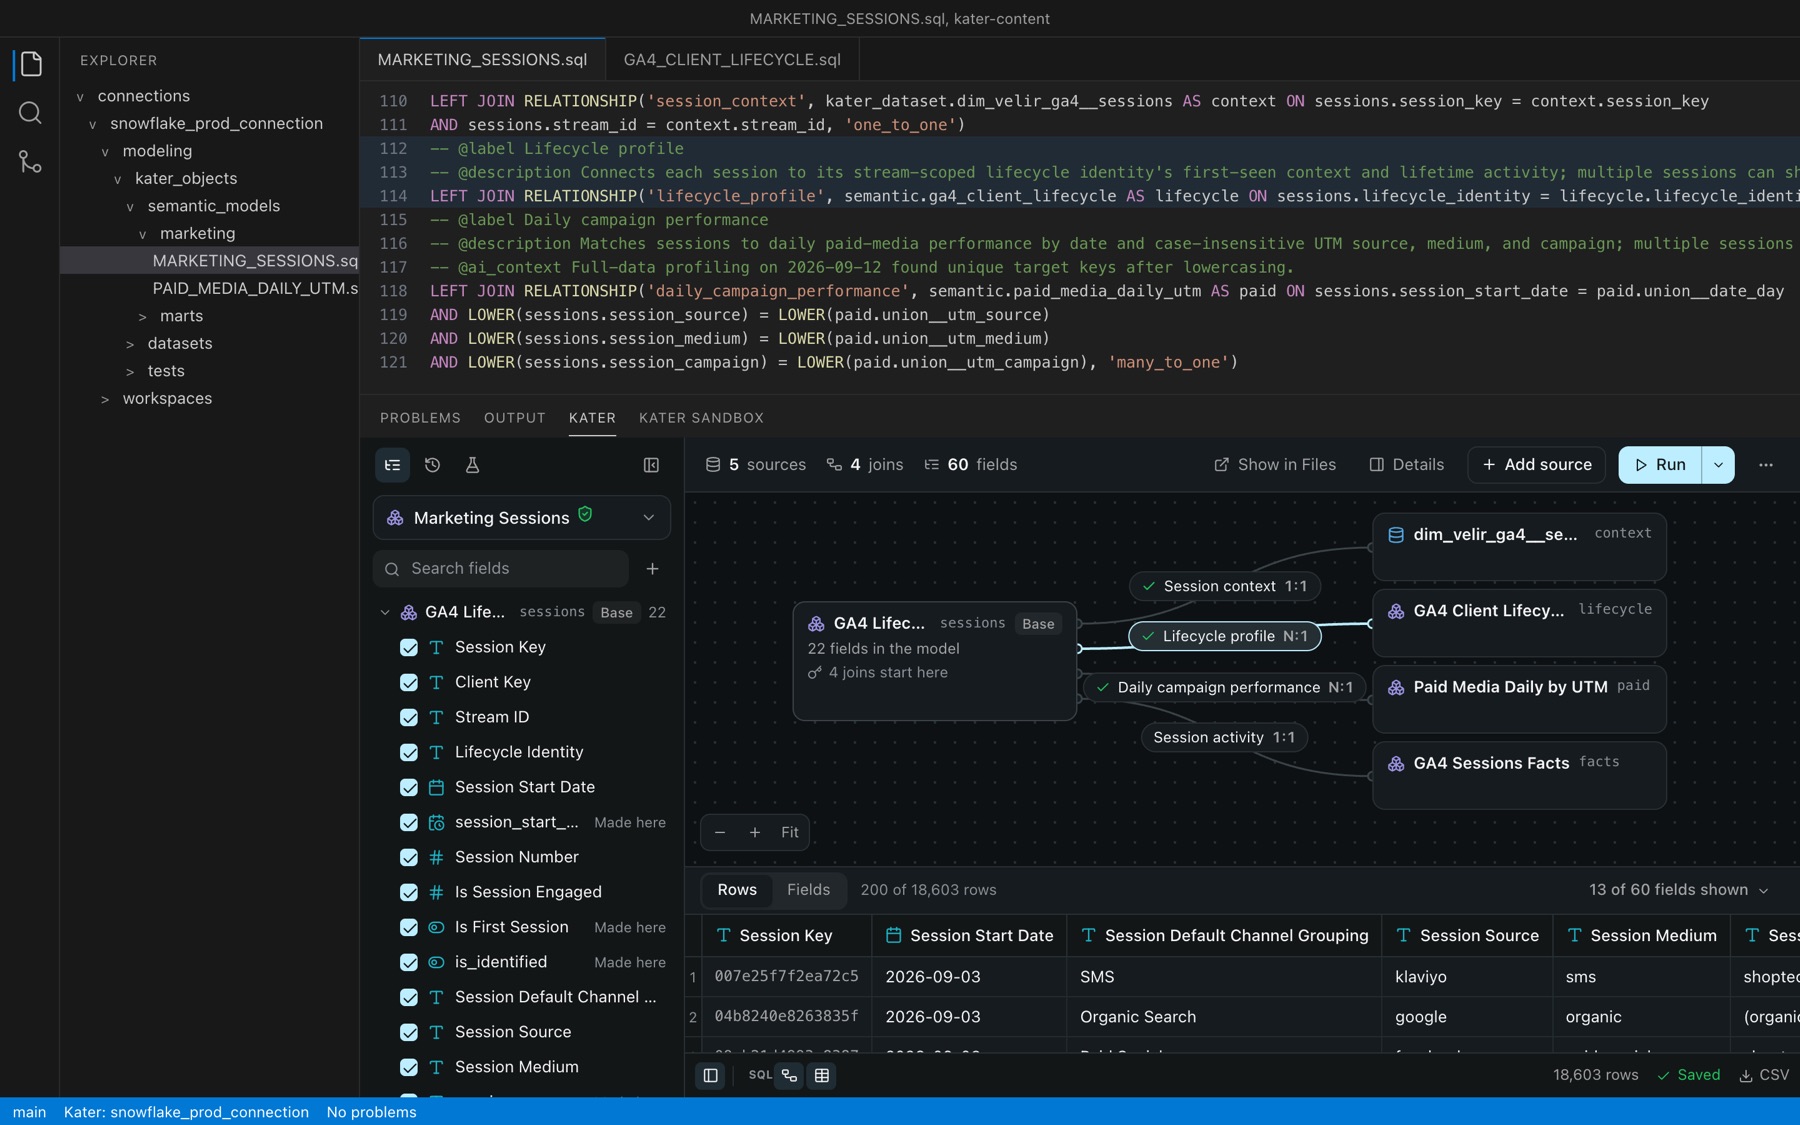The height and width of the screenshot is (1125, 1800).
Task: Open the KATER SANDBOX panel tab
Action: coord(701,418)
